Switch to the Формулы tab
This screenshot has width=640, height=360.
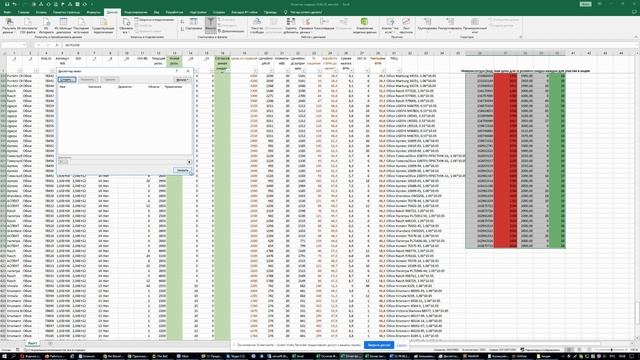pos(93,12)
